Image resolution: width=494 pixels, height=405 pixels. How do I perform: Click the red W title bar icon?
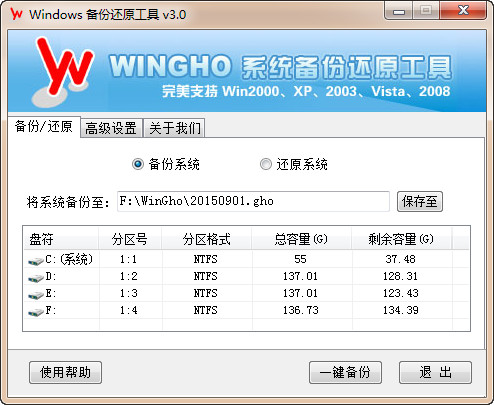coord(16,14)
